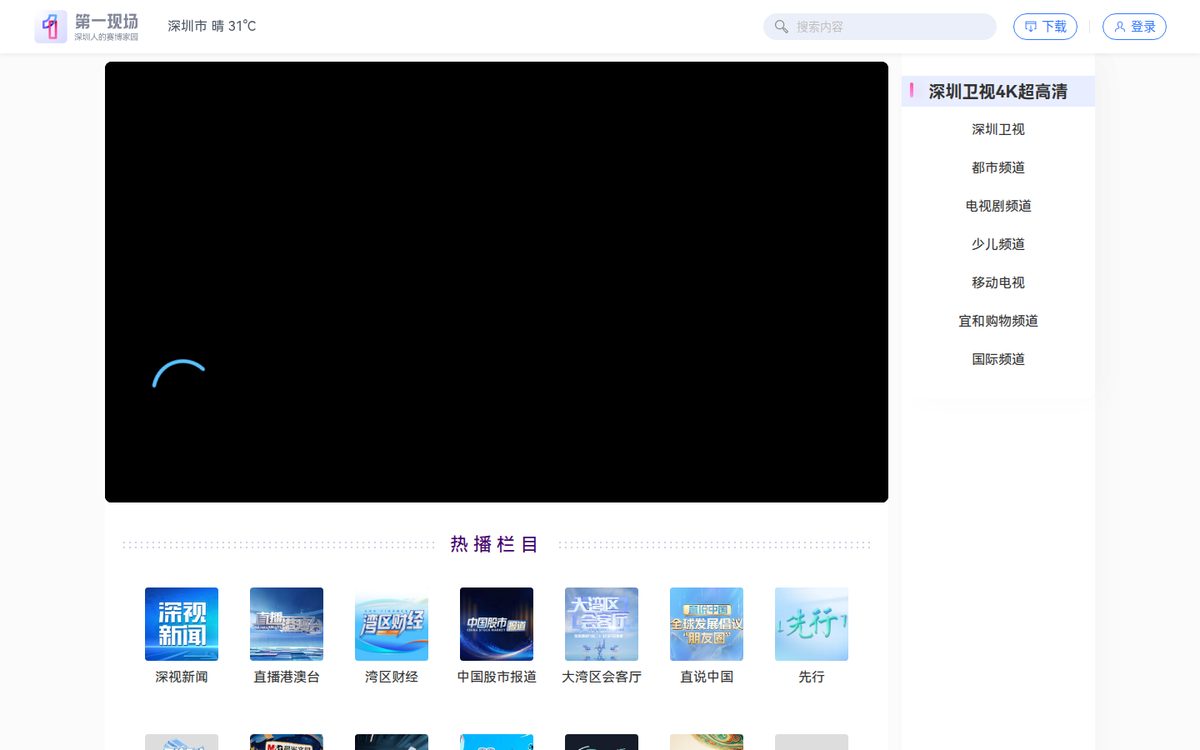
Task: Click the 第一现场 logo icon
Action: (x=51, y=27)
